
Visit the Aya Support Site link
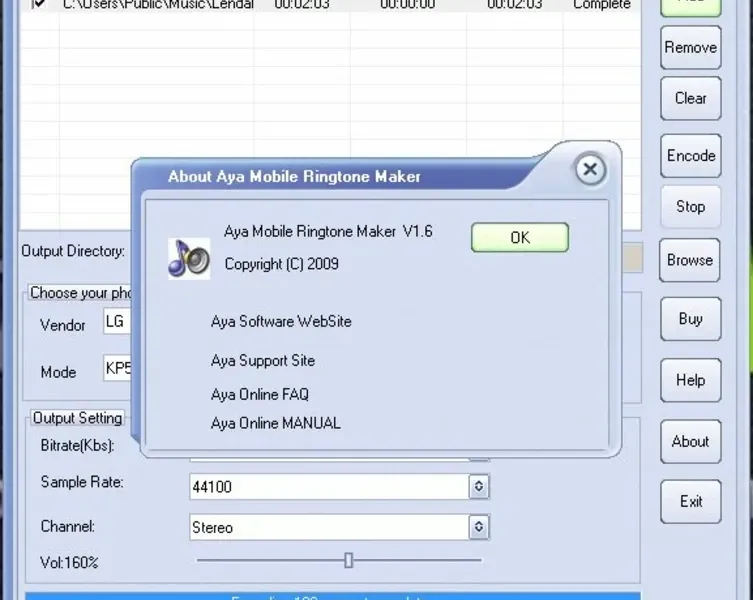coord(263,361)
